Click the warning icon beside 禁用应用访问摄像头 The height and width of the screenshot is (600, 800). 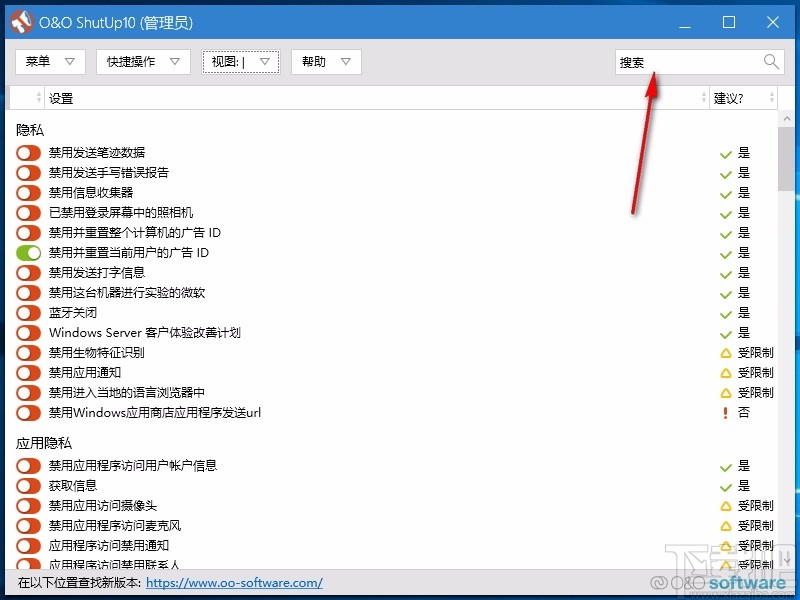(725, 505)
